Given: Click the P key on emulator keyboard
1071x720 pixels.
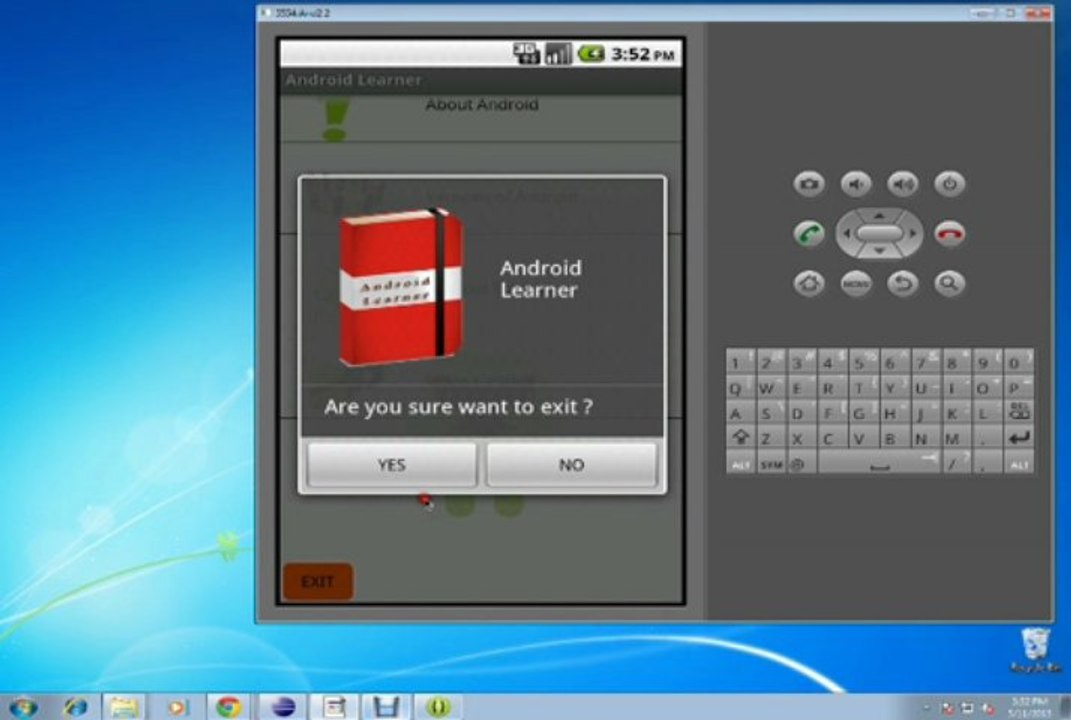Looking at the screenshot, I should [1018, 387].
